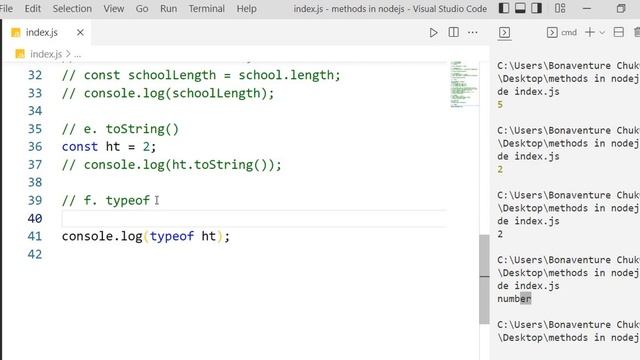Click the '// f. typeof' comment
Viewport: 640px width, 360px height.
[106, 200]
